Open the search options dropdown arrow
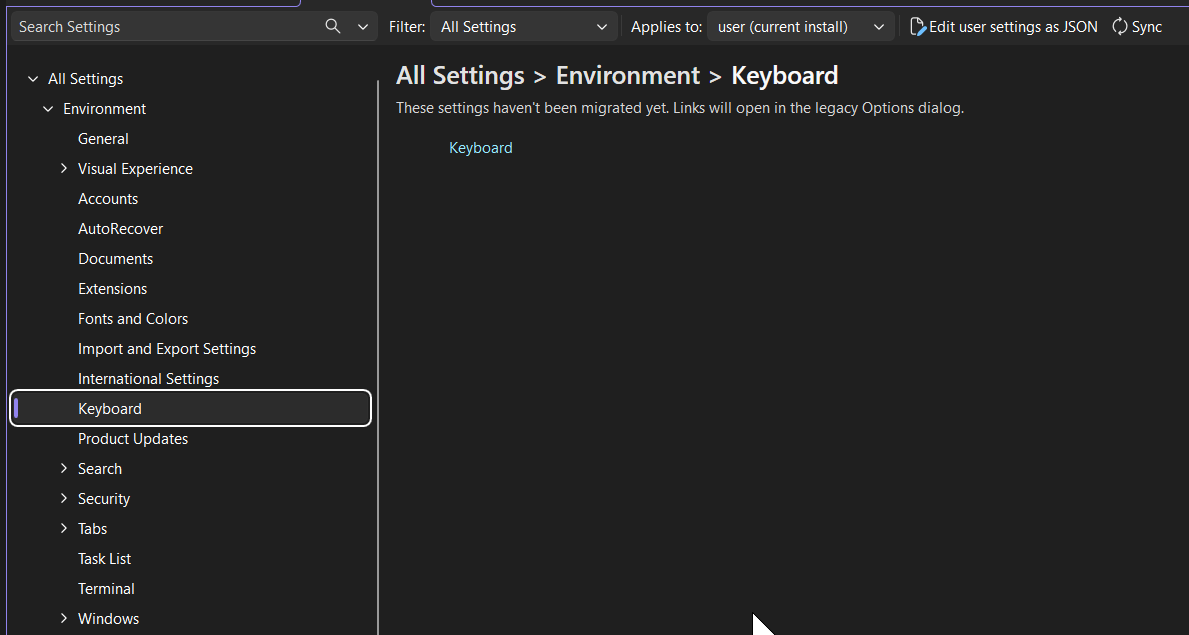The width and height of the screenshot is (1189, 635). (x=363, y=27)
